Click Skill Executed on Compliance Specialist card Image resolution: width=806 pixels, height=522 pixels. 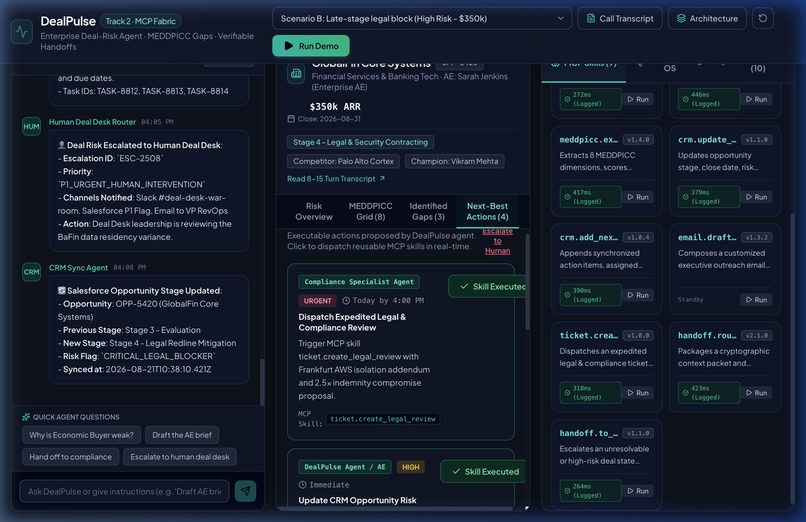(488, 286)
